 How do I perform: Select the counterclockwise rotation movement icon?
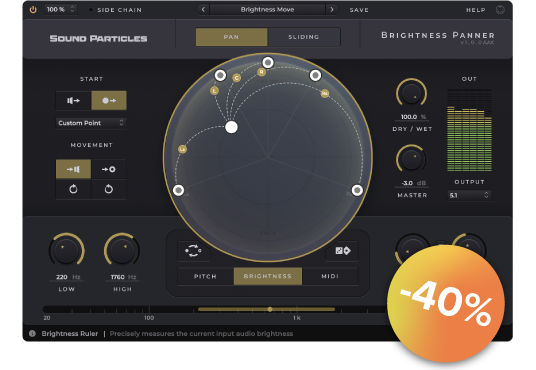click(73, 189)
